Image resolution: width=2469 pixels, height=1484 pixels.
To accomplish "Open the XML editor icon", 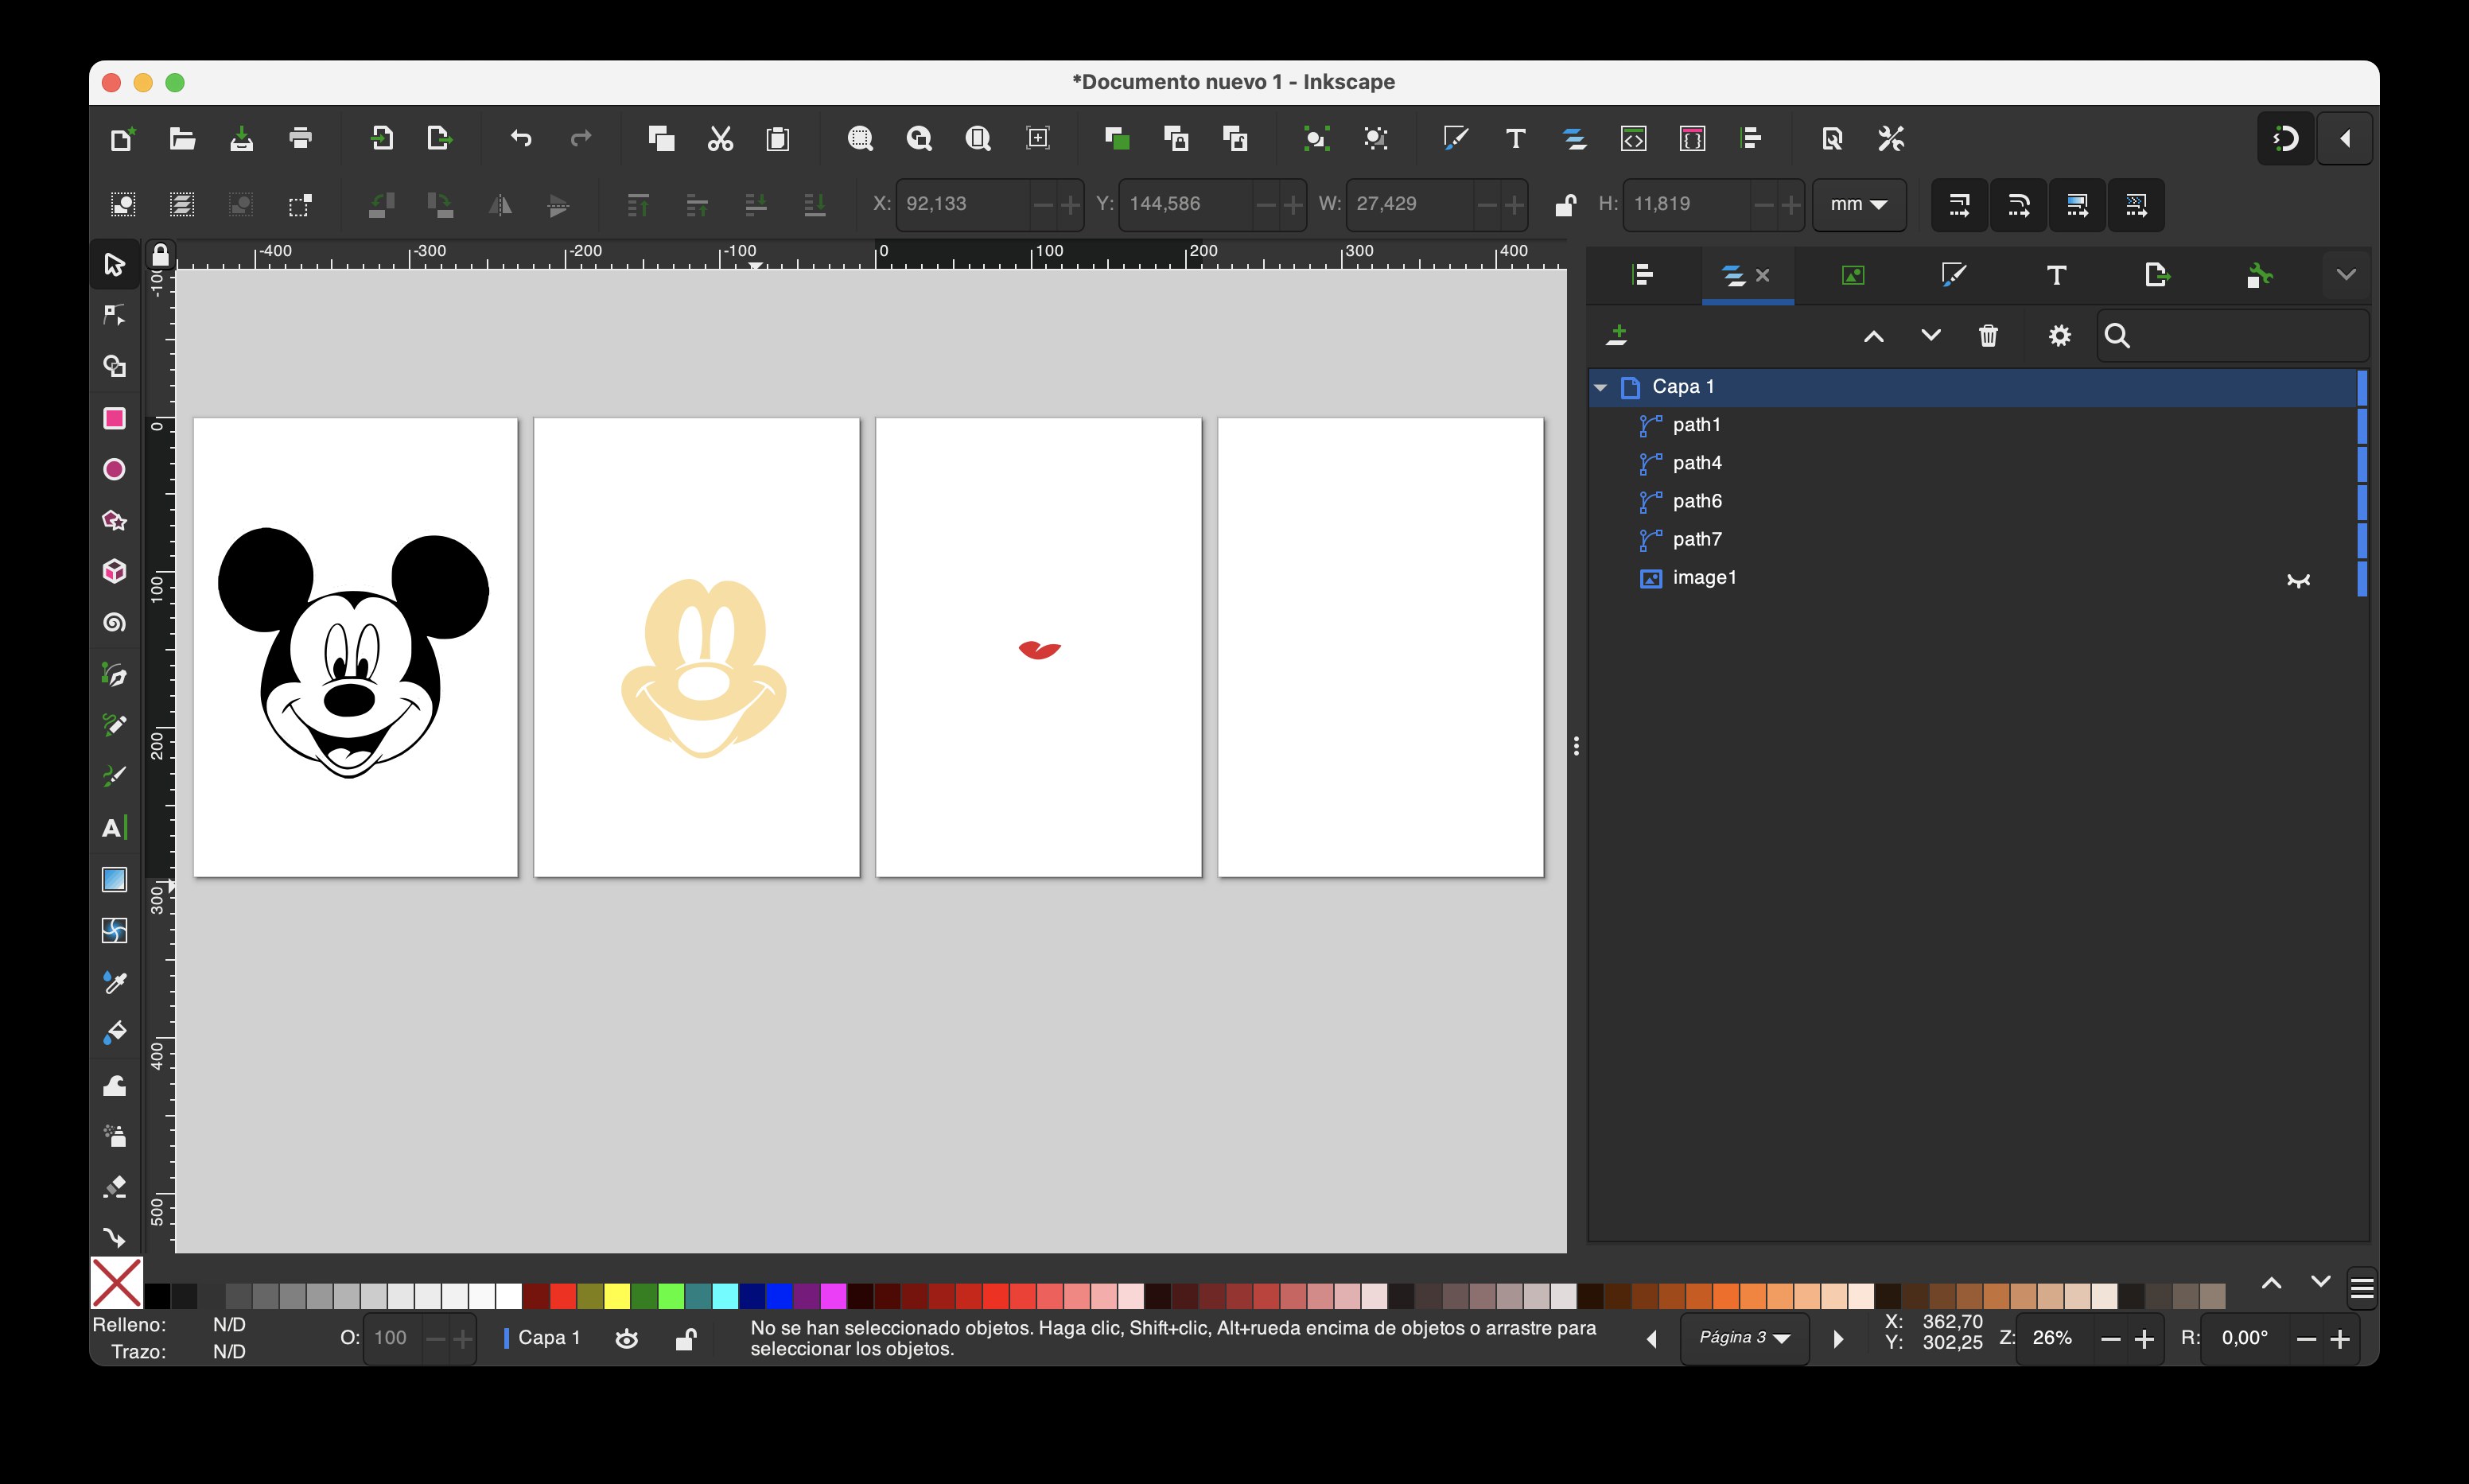I will pyautogui.click(x=1633, y=138).
